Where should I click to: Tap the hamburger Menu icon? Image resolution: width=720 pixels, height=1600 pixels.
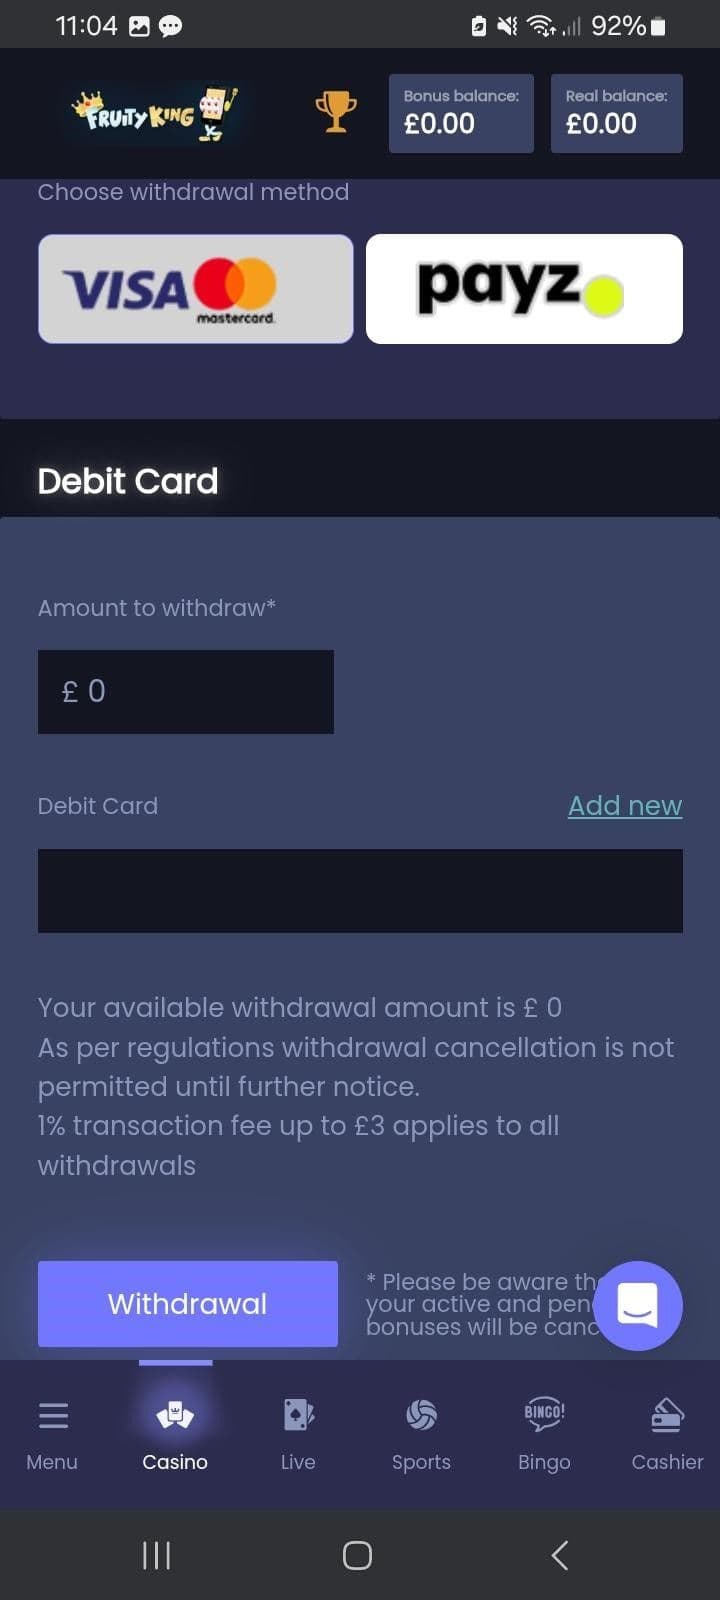click(53, 1415)
